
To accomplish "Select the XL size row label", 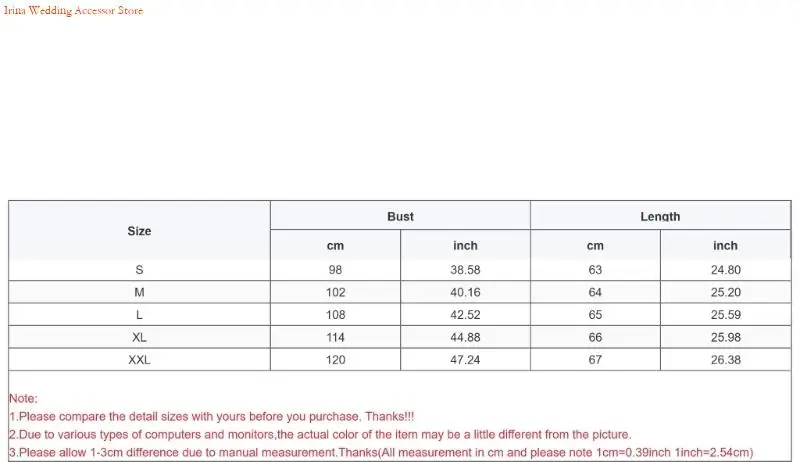I will 139,337.
